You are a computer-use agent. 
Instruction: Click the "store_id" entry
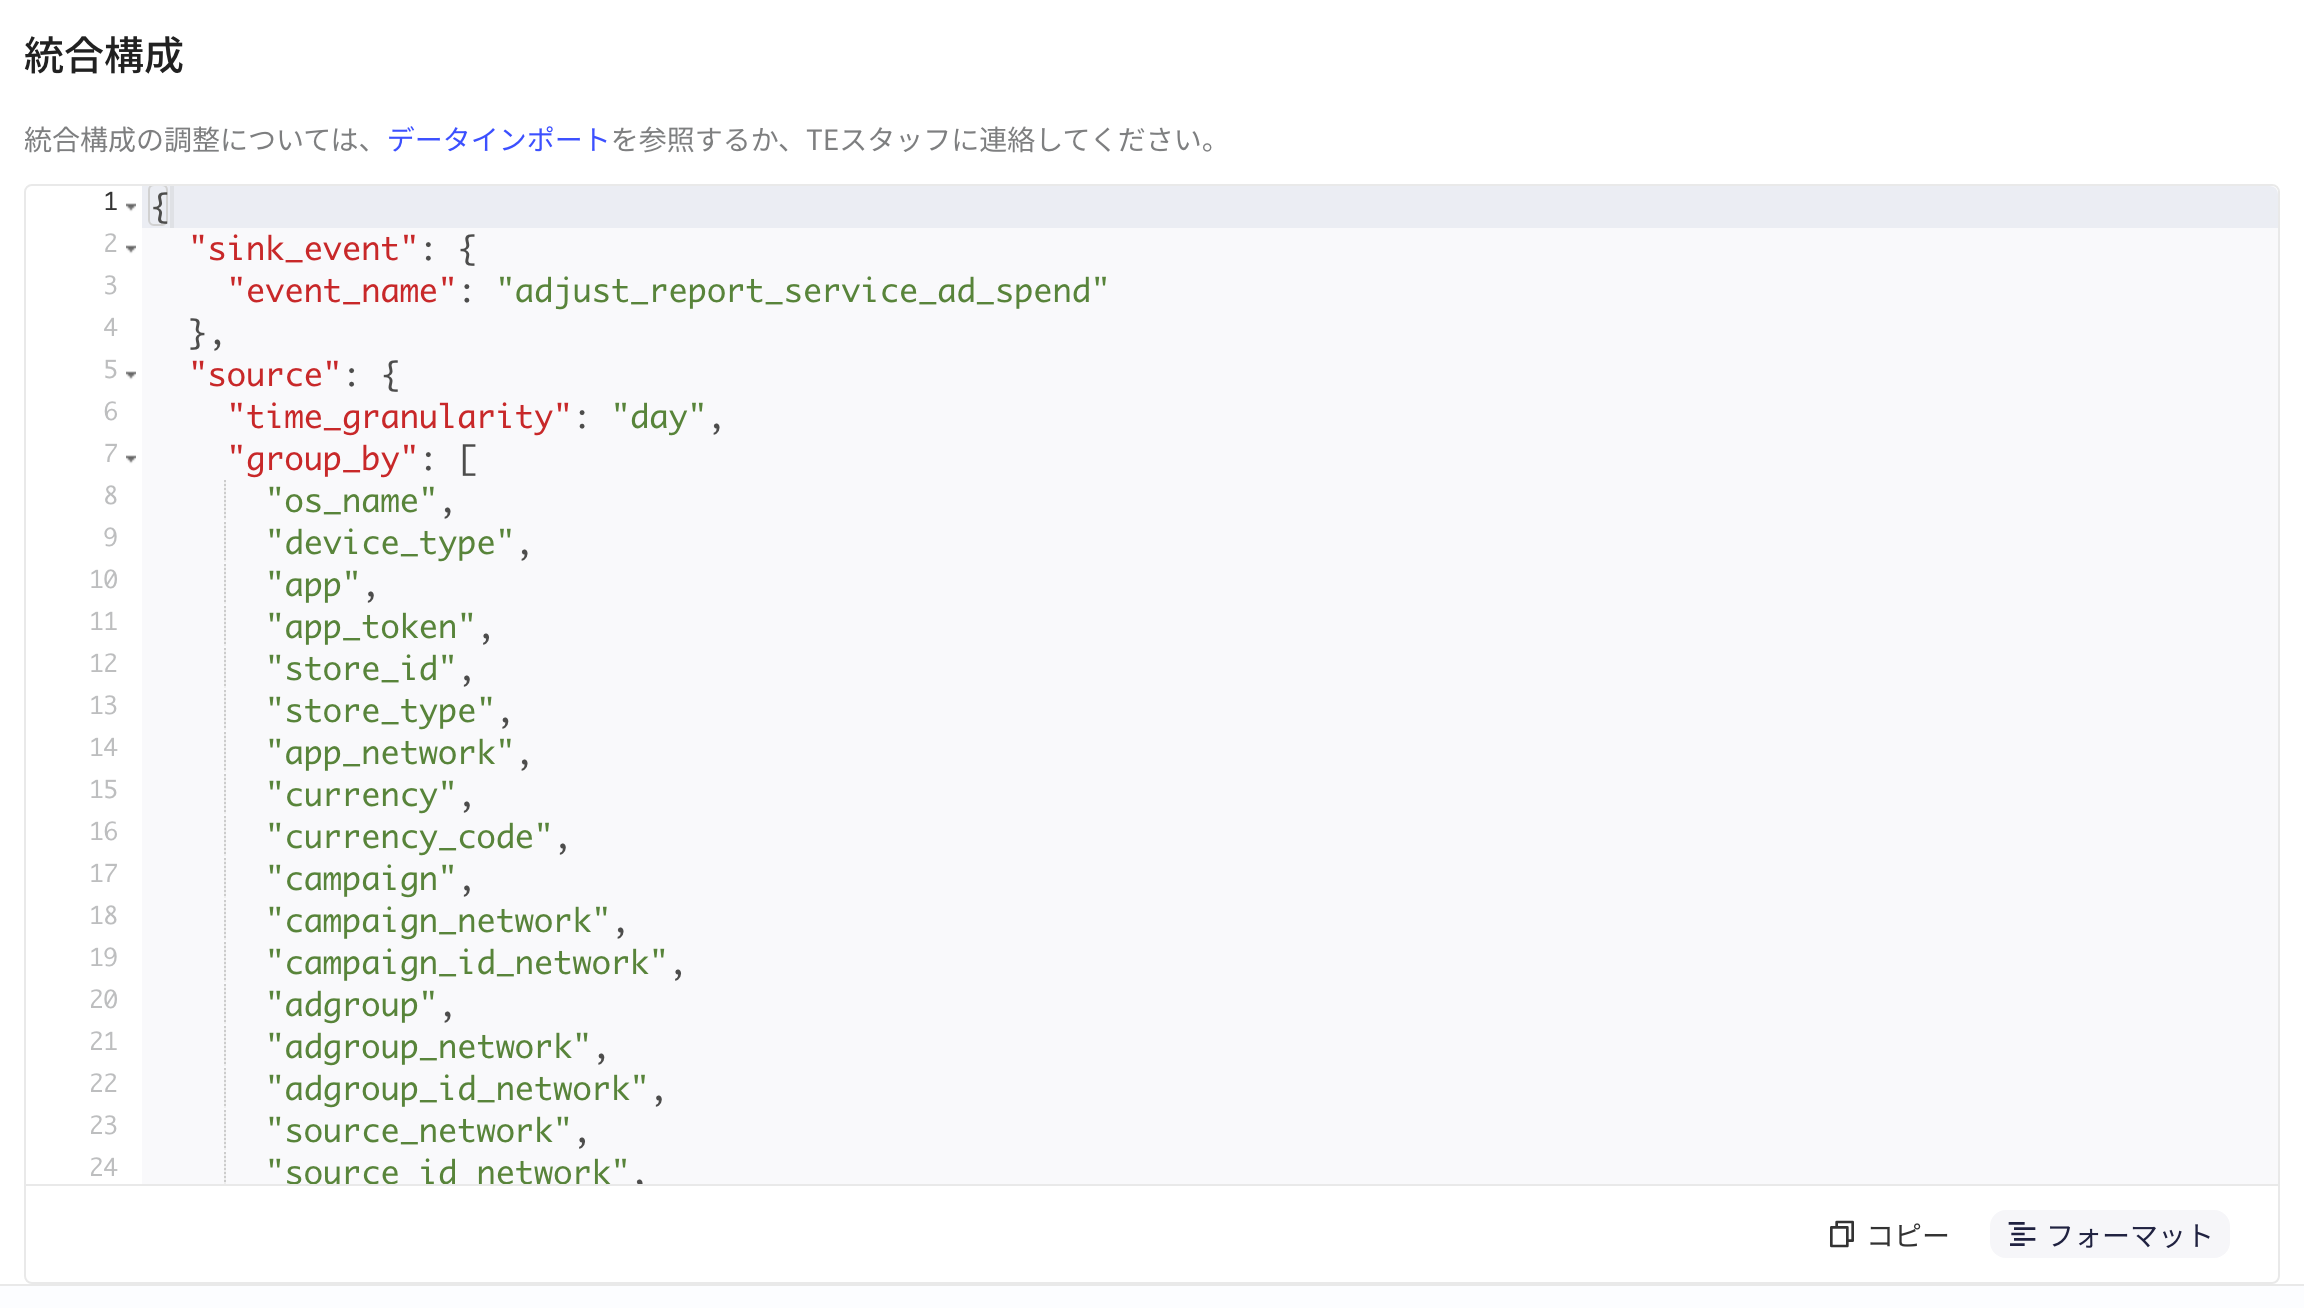361,669
